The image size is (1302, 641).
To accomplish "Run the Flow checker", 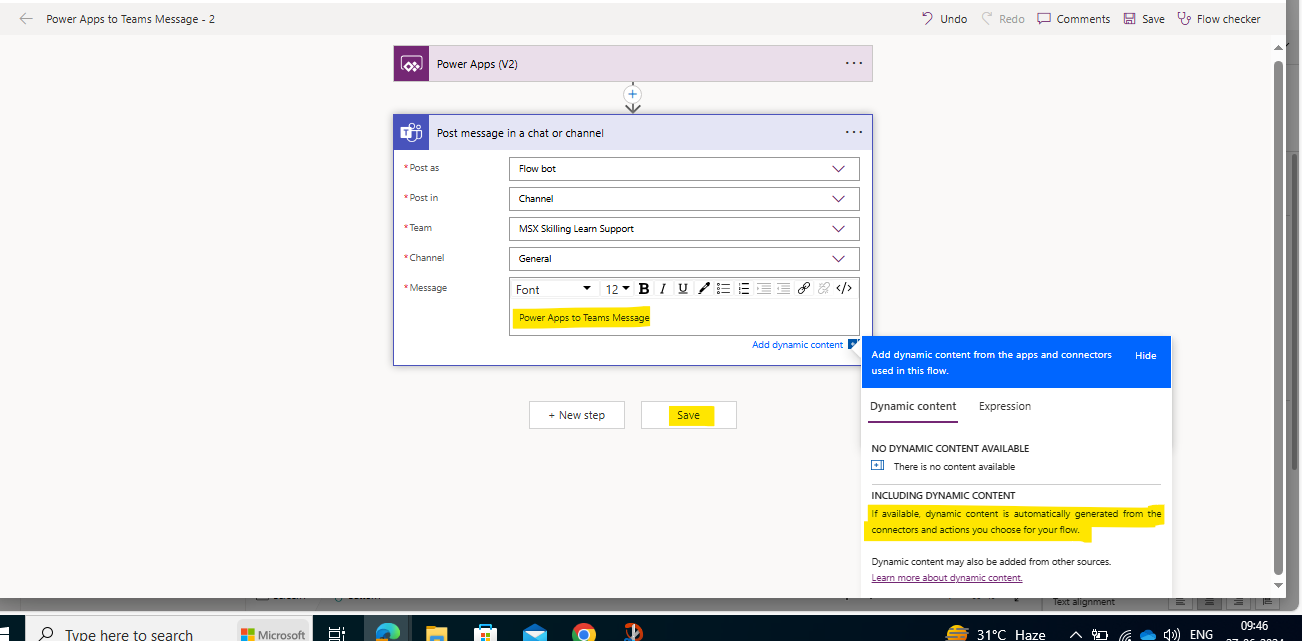I will tap(1219, 19).
